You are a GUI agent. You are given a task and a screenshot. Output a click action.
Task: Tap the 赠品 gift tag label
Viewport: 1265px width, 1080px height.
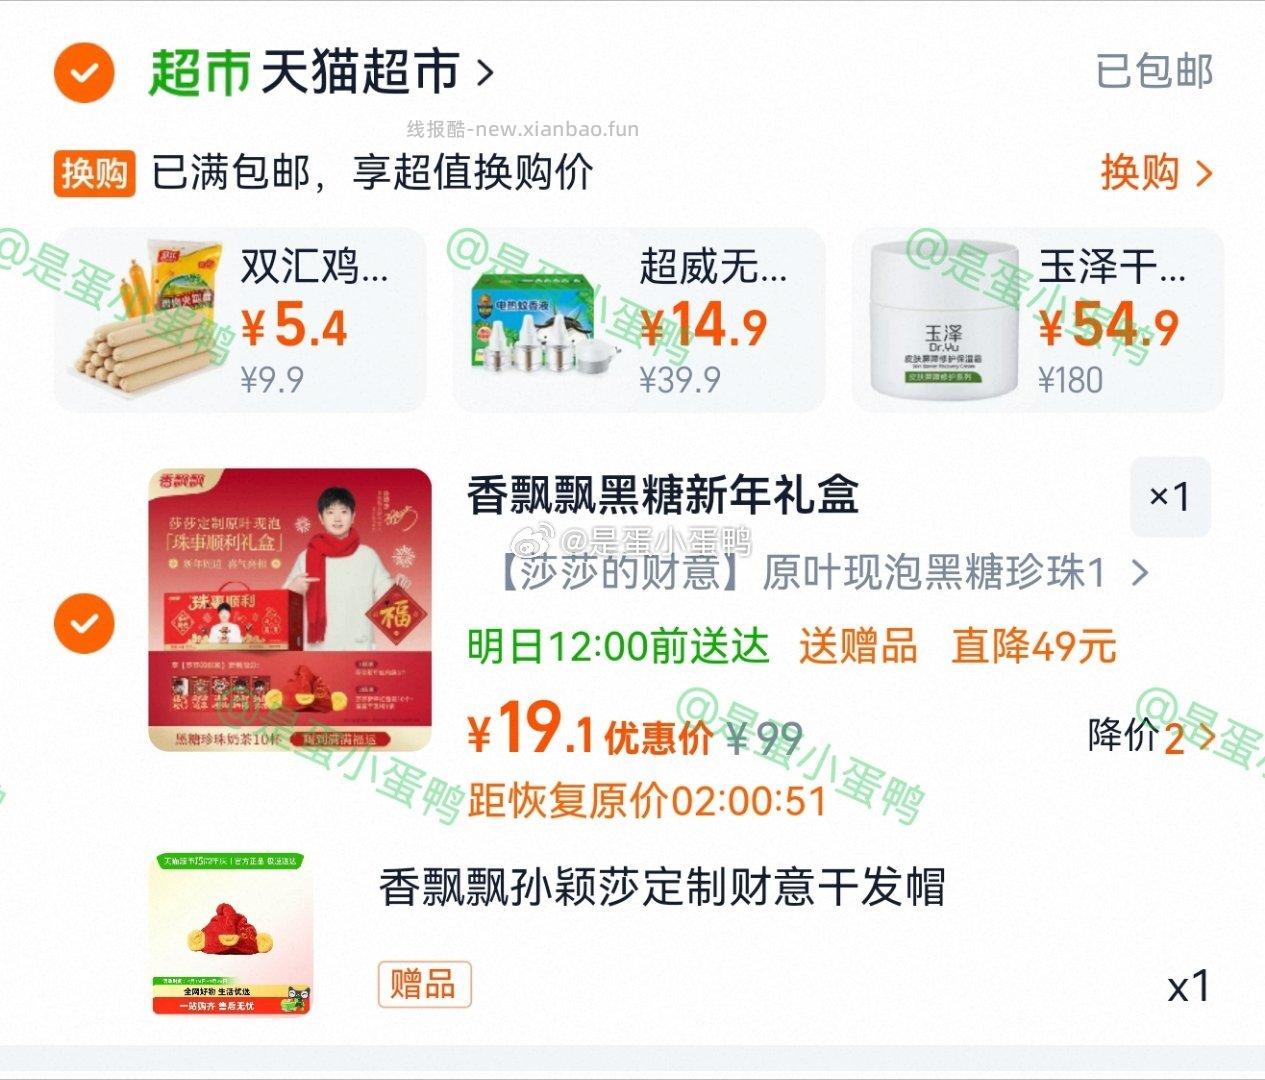(x=424, y=984)
